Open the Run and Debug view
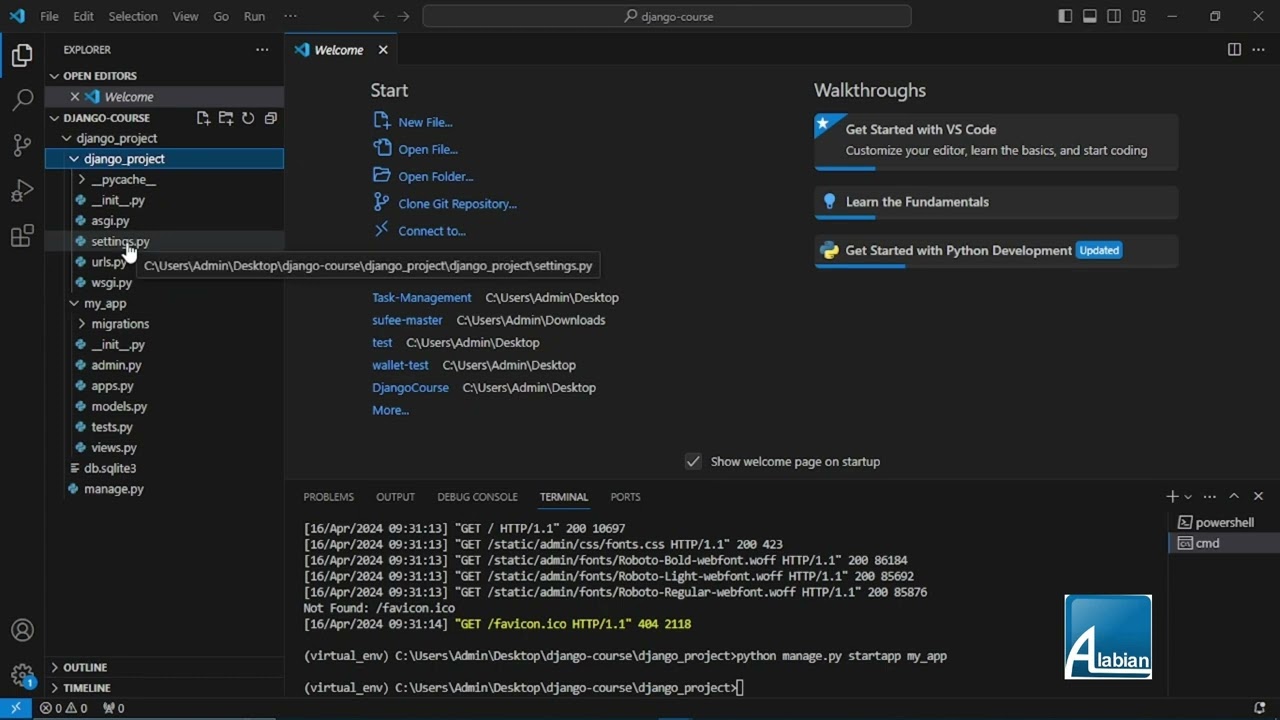Image resolution: width=1280 pixels, height=720 pixels. tap(22, 191)
